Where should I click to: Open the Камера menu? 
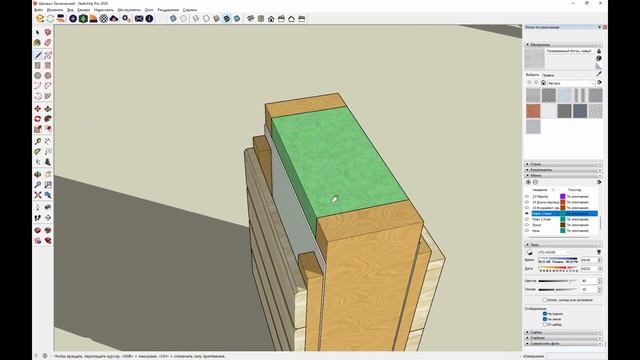(84, 10)
